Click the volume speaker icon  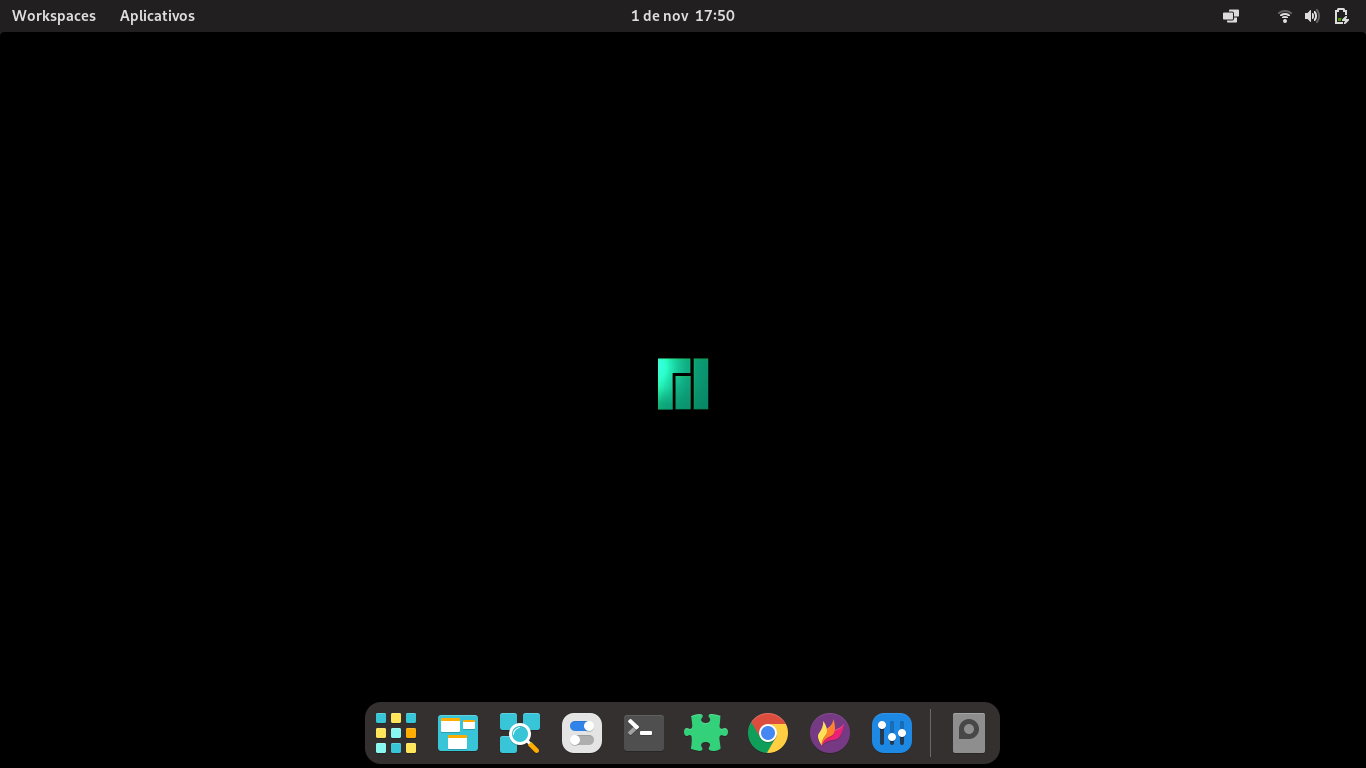[x=1312, y=16]
